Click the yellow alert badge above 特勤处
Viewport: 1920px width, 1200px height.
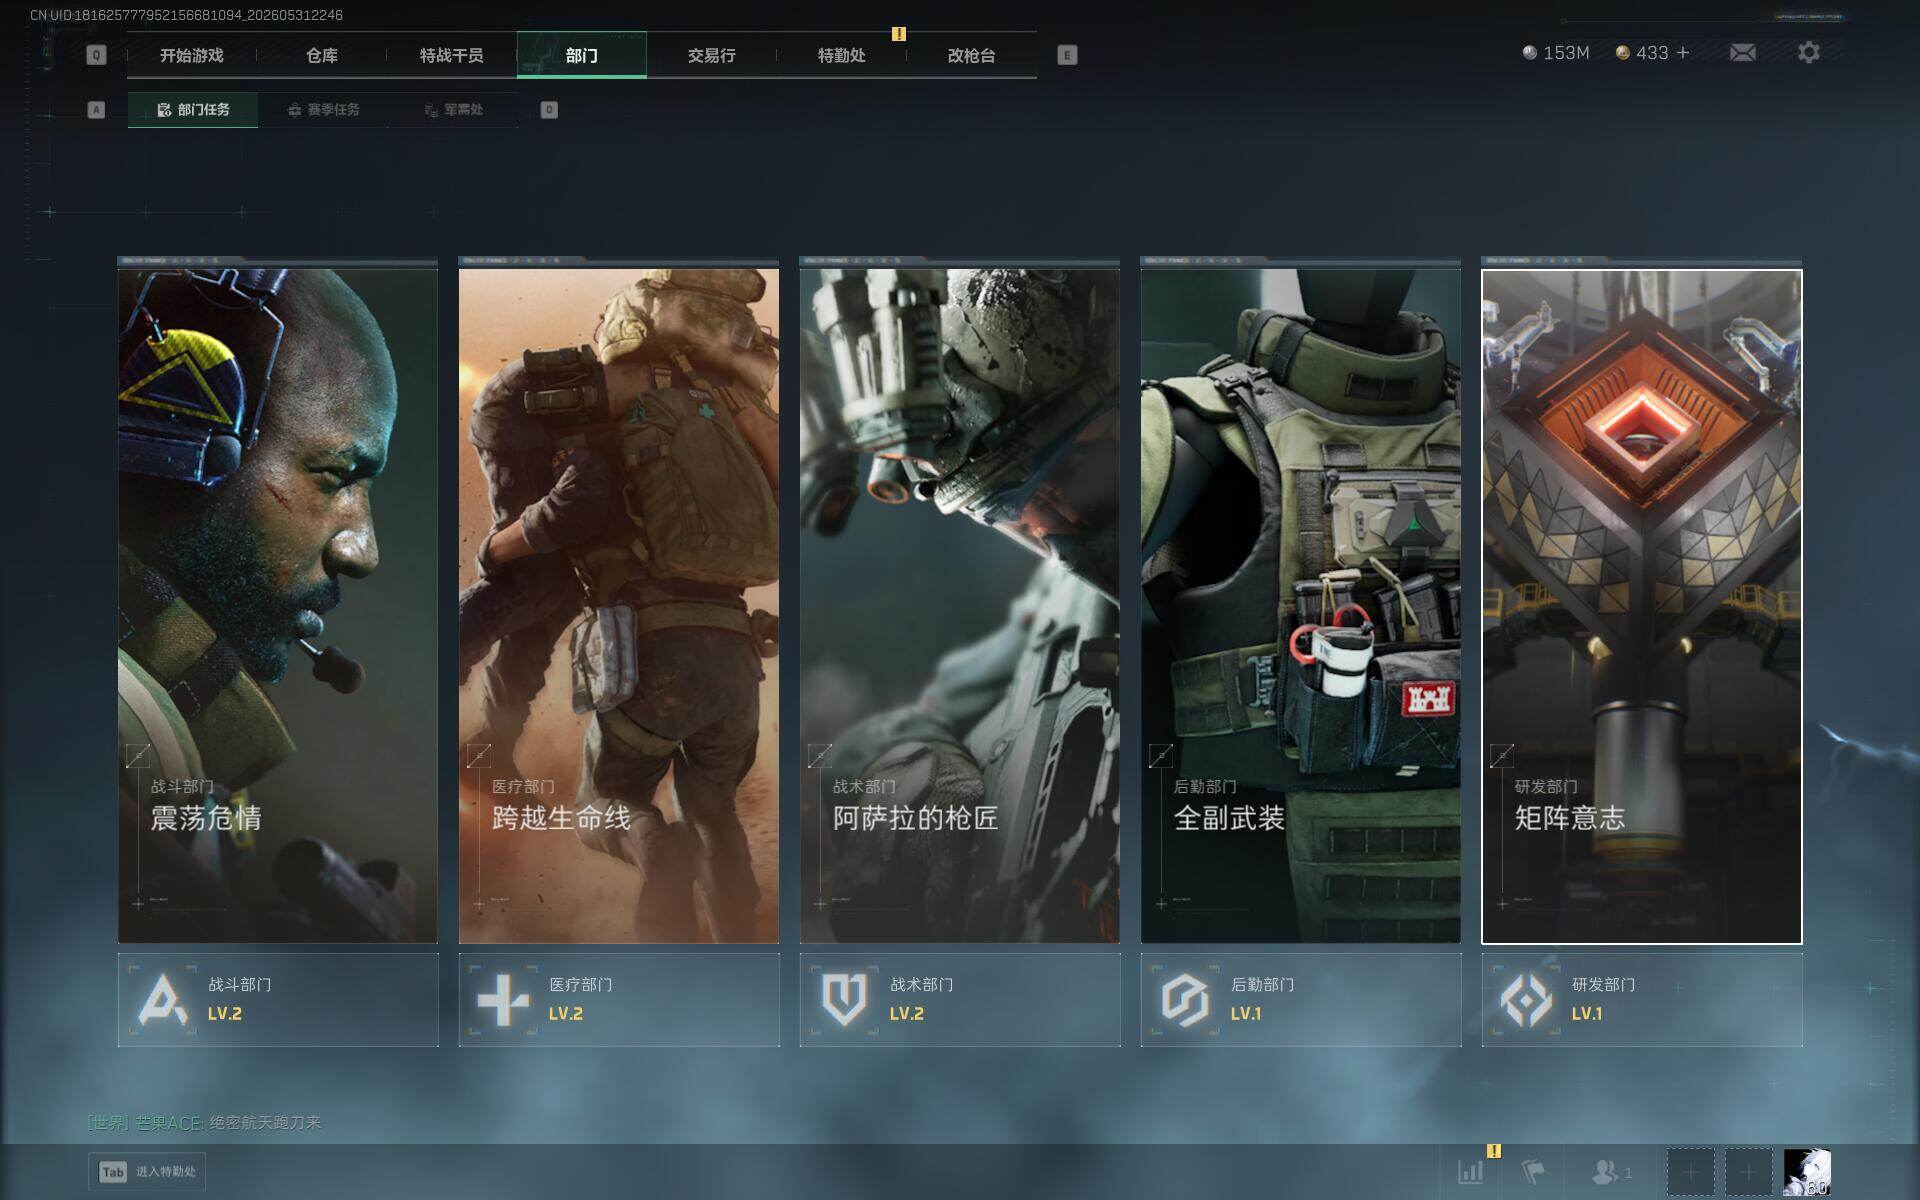[899, 34]
